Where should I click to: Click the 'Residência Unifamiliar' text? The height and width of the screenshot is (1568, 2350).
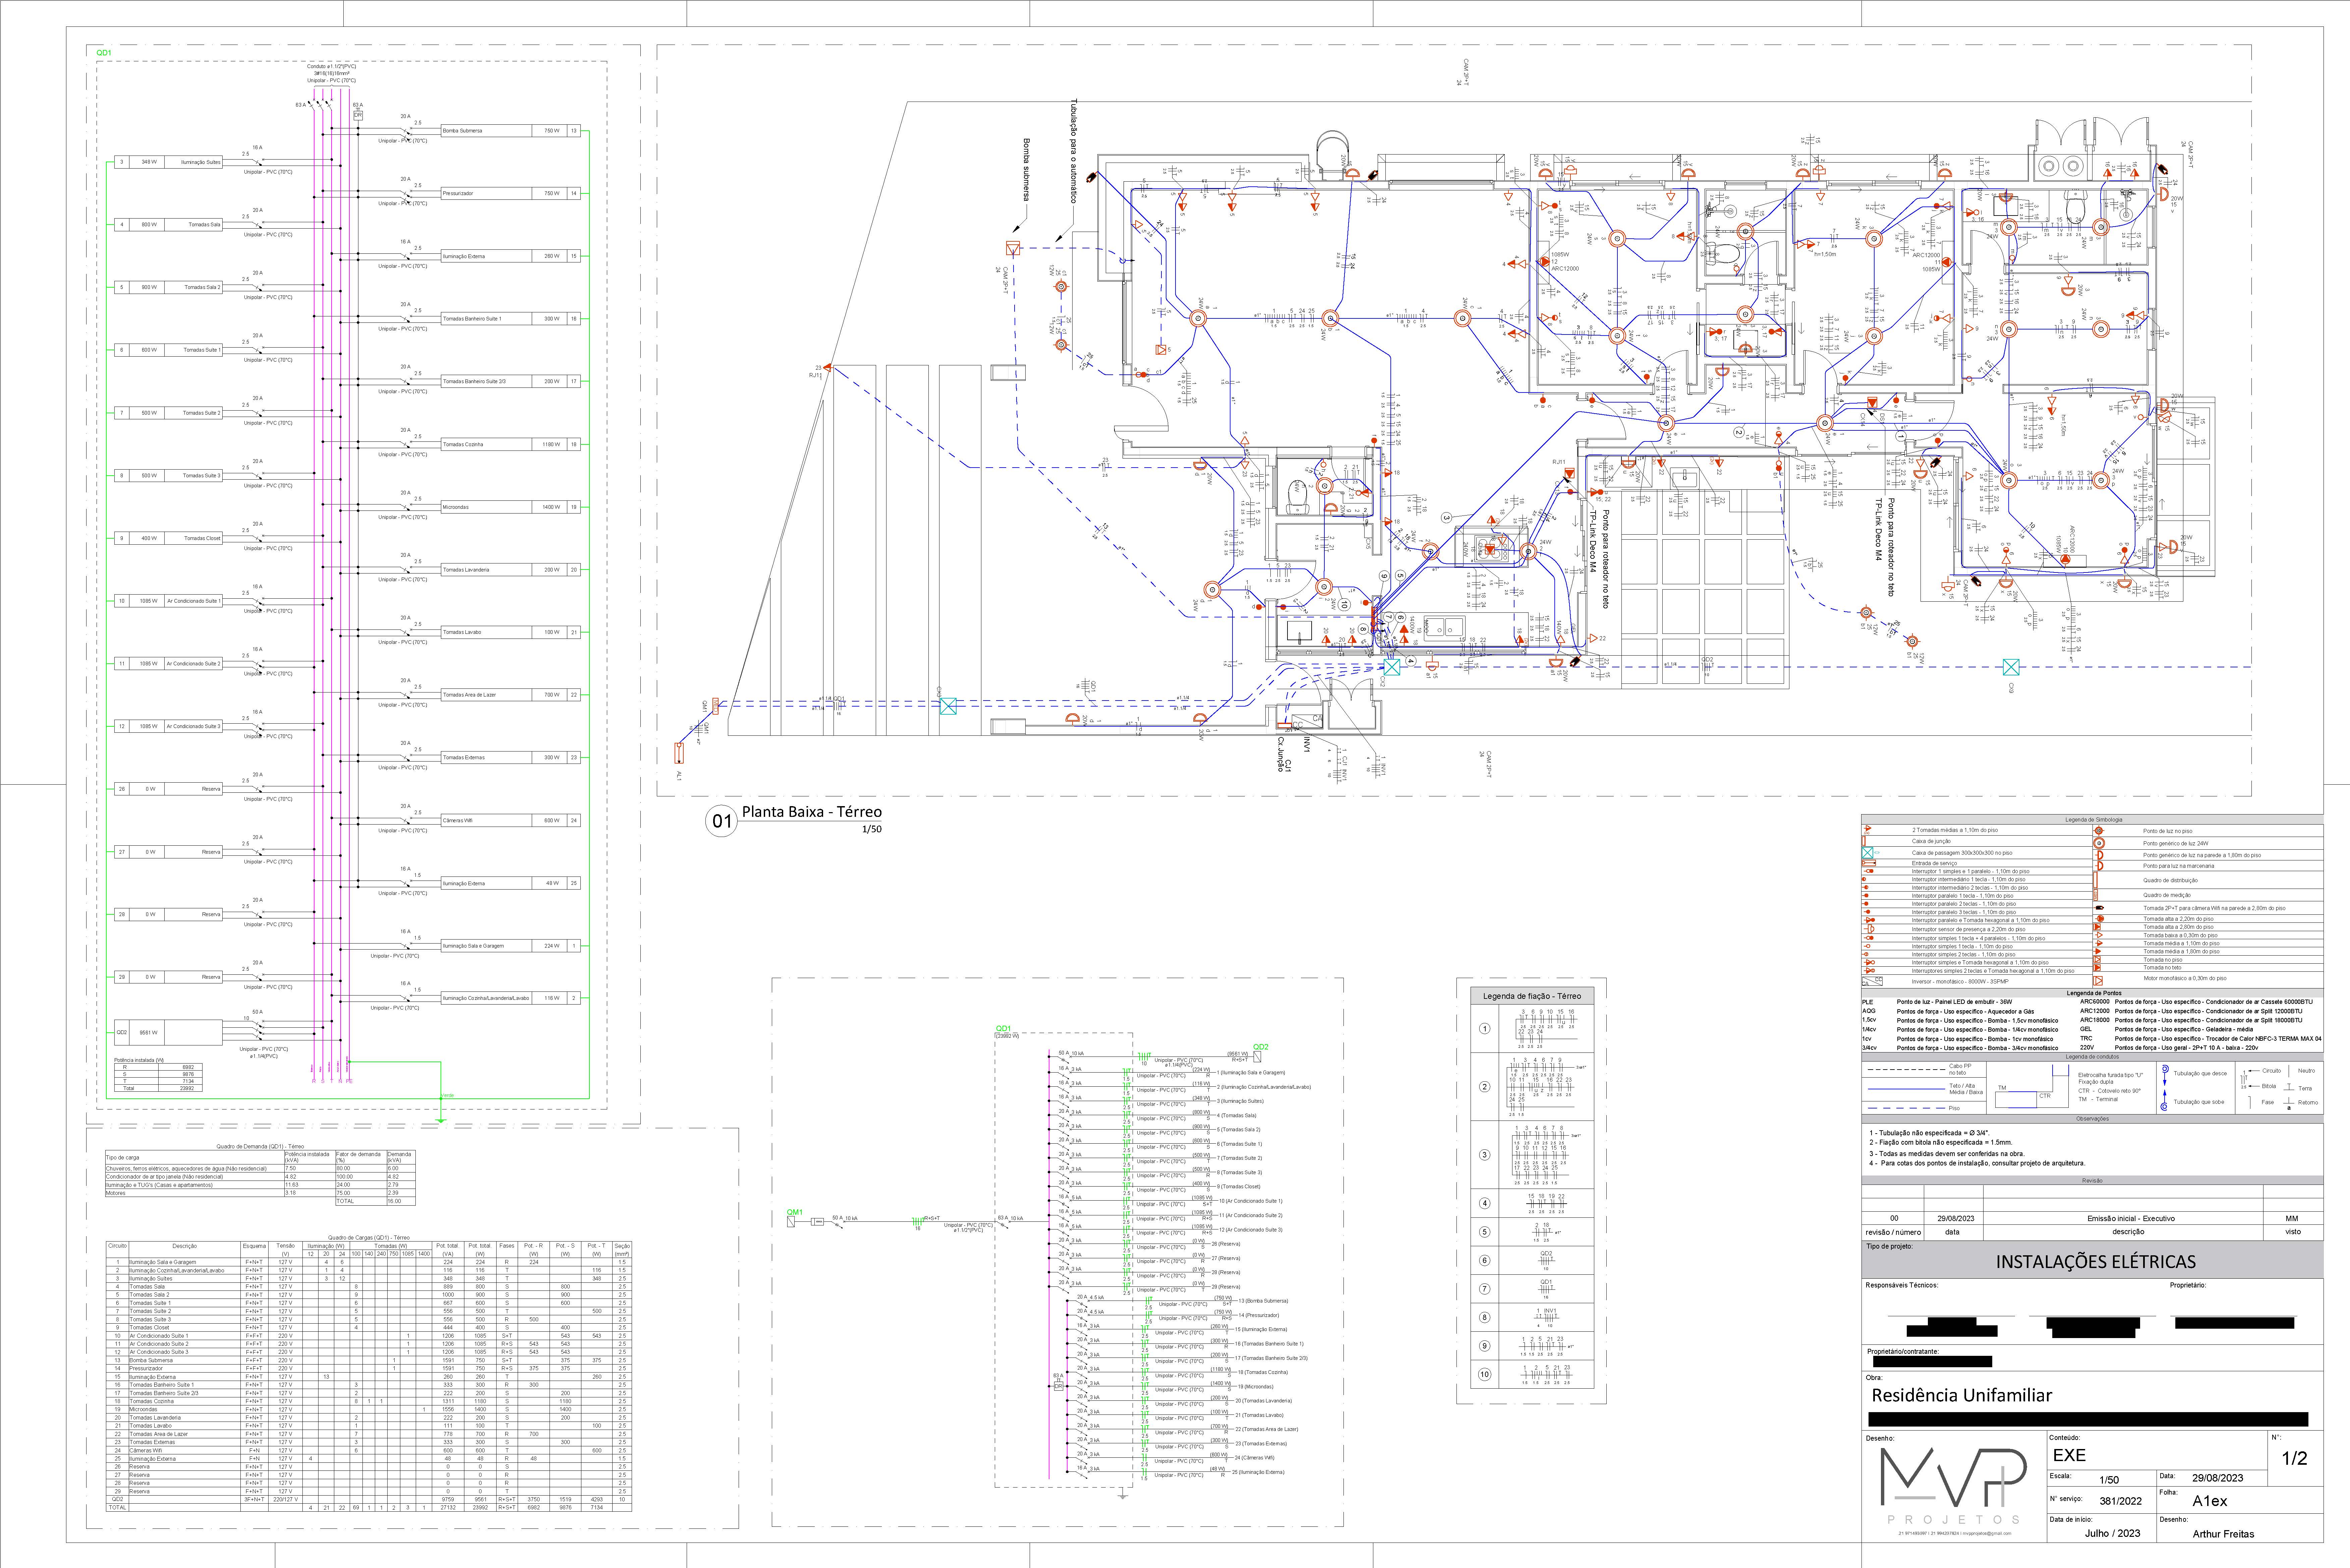(1962, 1395)
